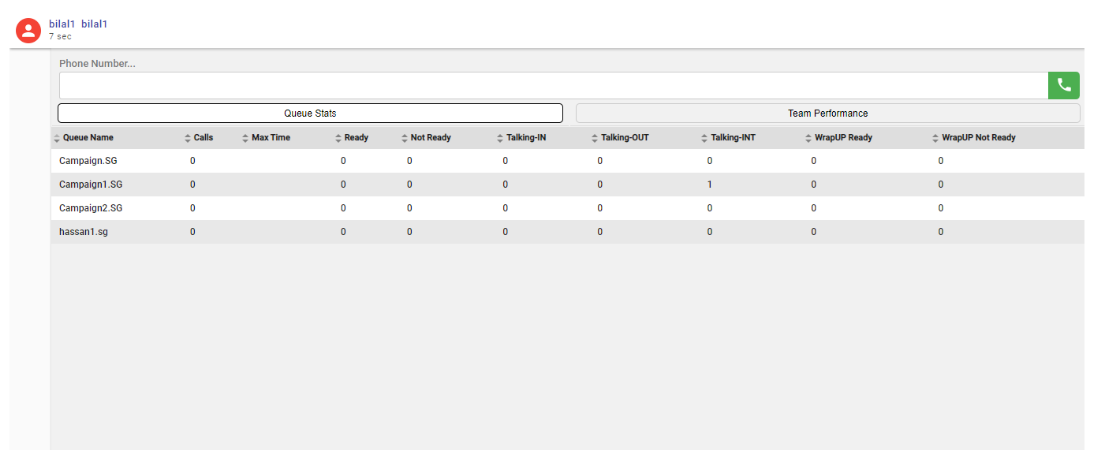Screen dimensions: 1096x450
Task: Select the Campaign1.SG queue row
Action: [90, 184]
